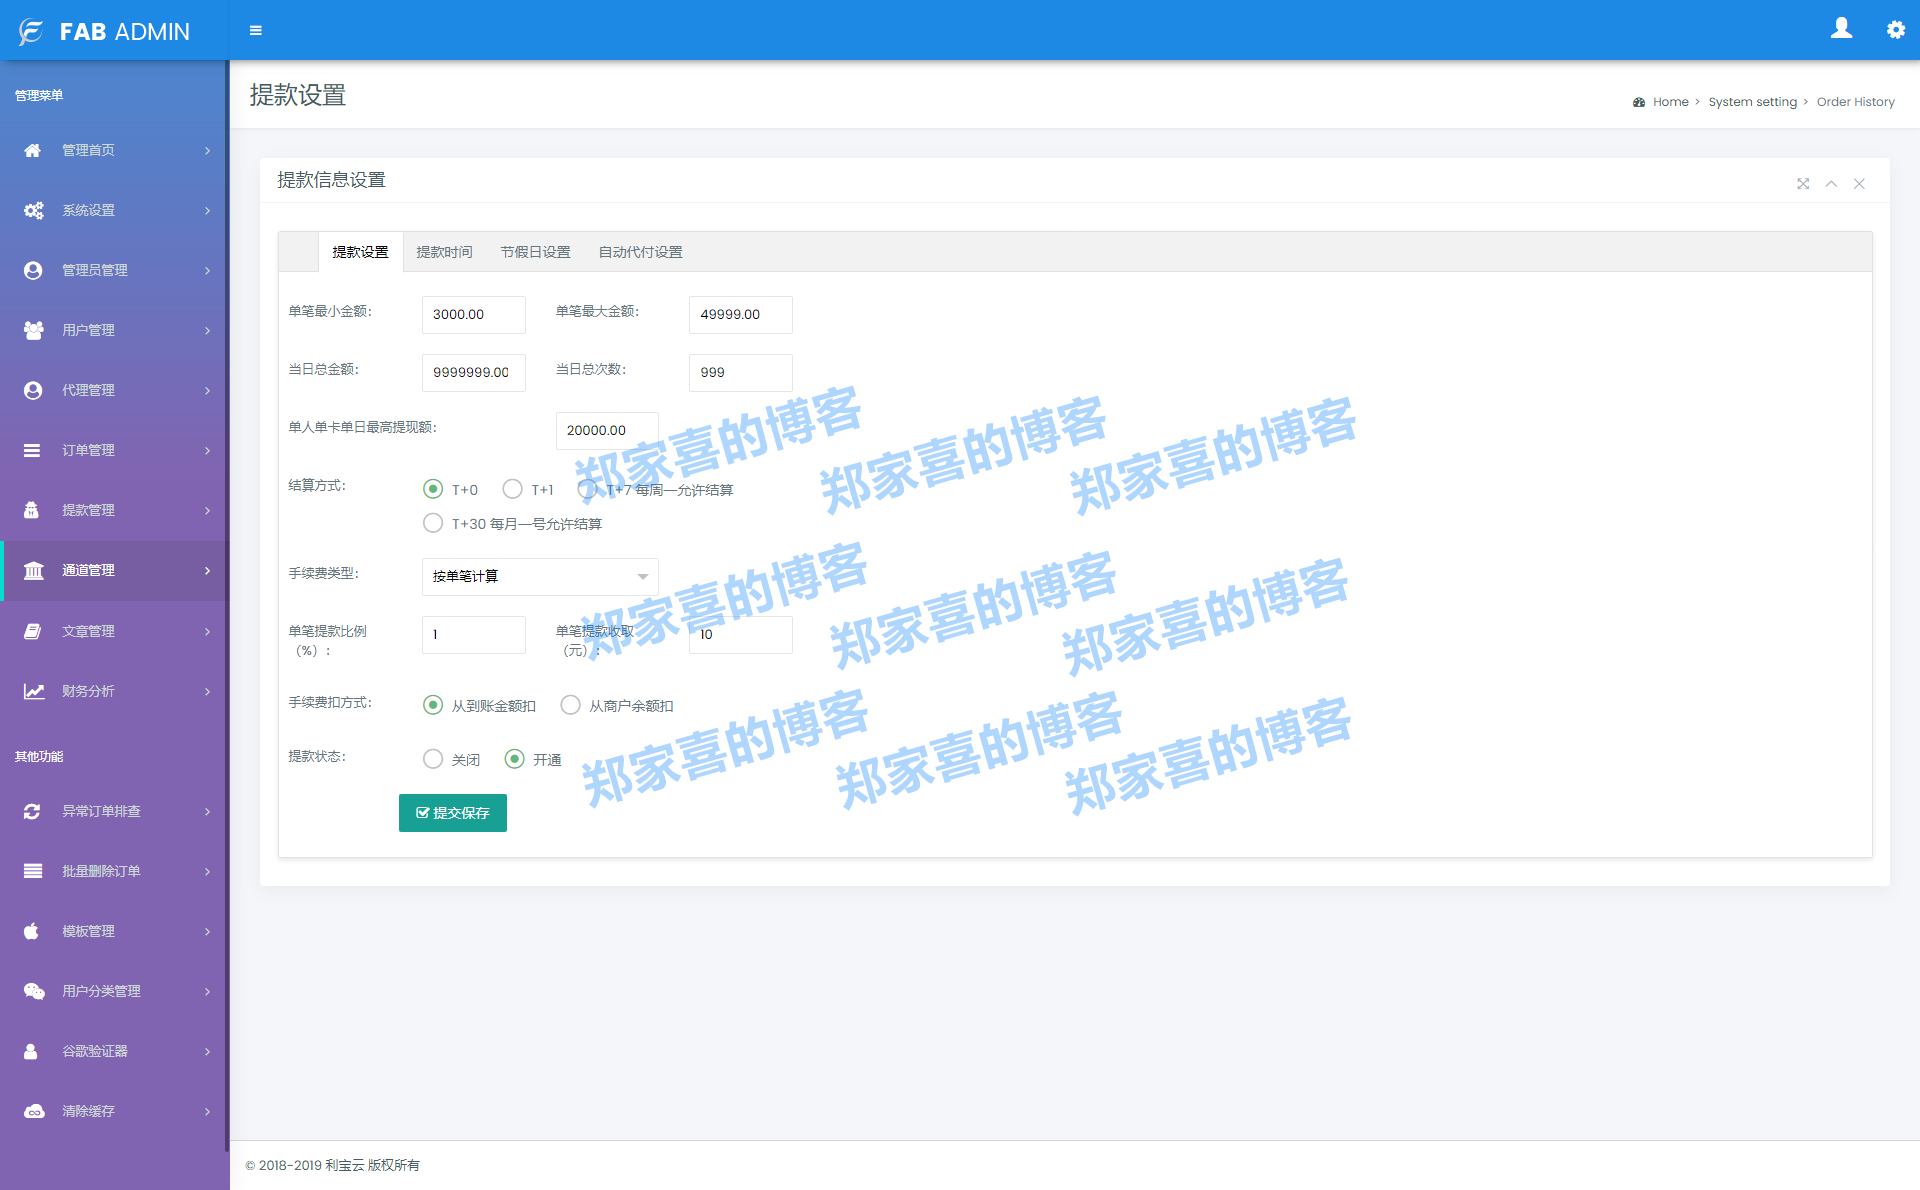Expand 用户管理 sidebar chevron

pos(208,330)
